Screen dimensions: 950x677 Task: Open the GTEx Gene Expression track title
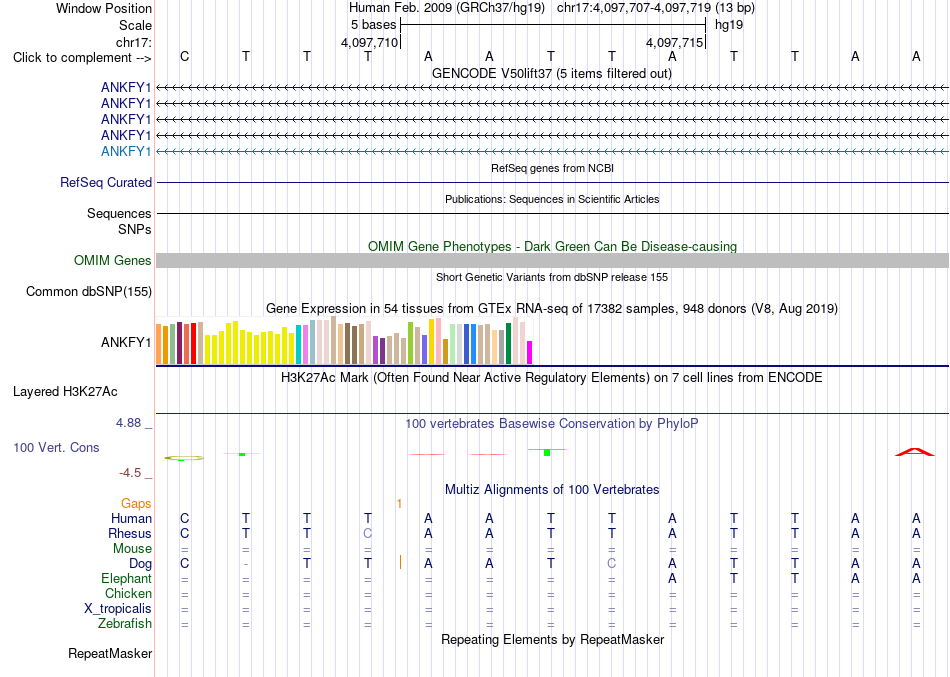point(552,308)
